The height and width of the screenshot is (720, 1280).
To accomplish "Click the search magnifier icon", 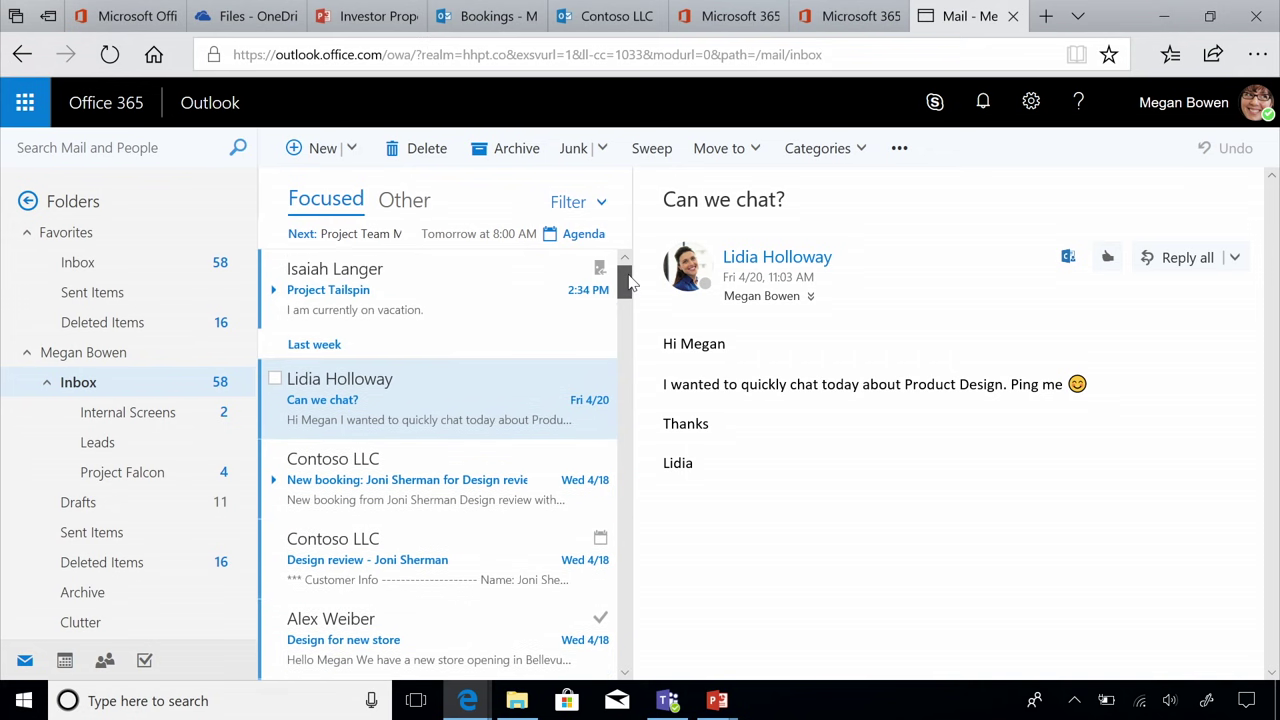I will (x=238, y=148).
